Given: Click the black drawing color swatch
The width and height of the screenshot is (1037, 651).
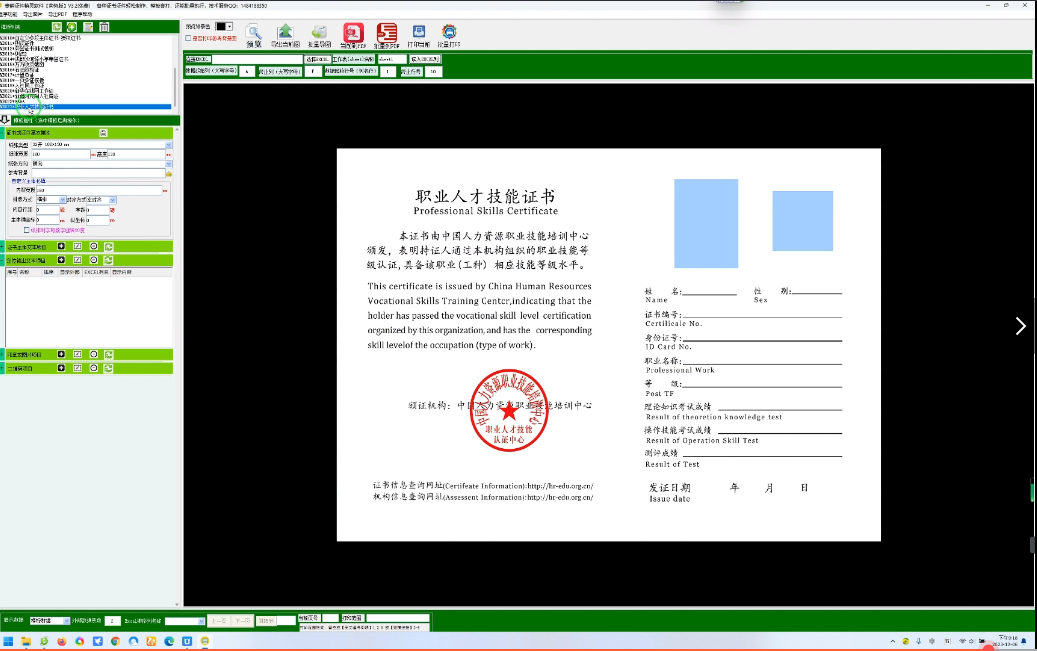Looking at the screenshot, I should 221,26.
